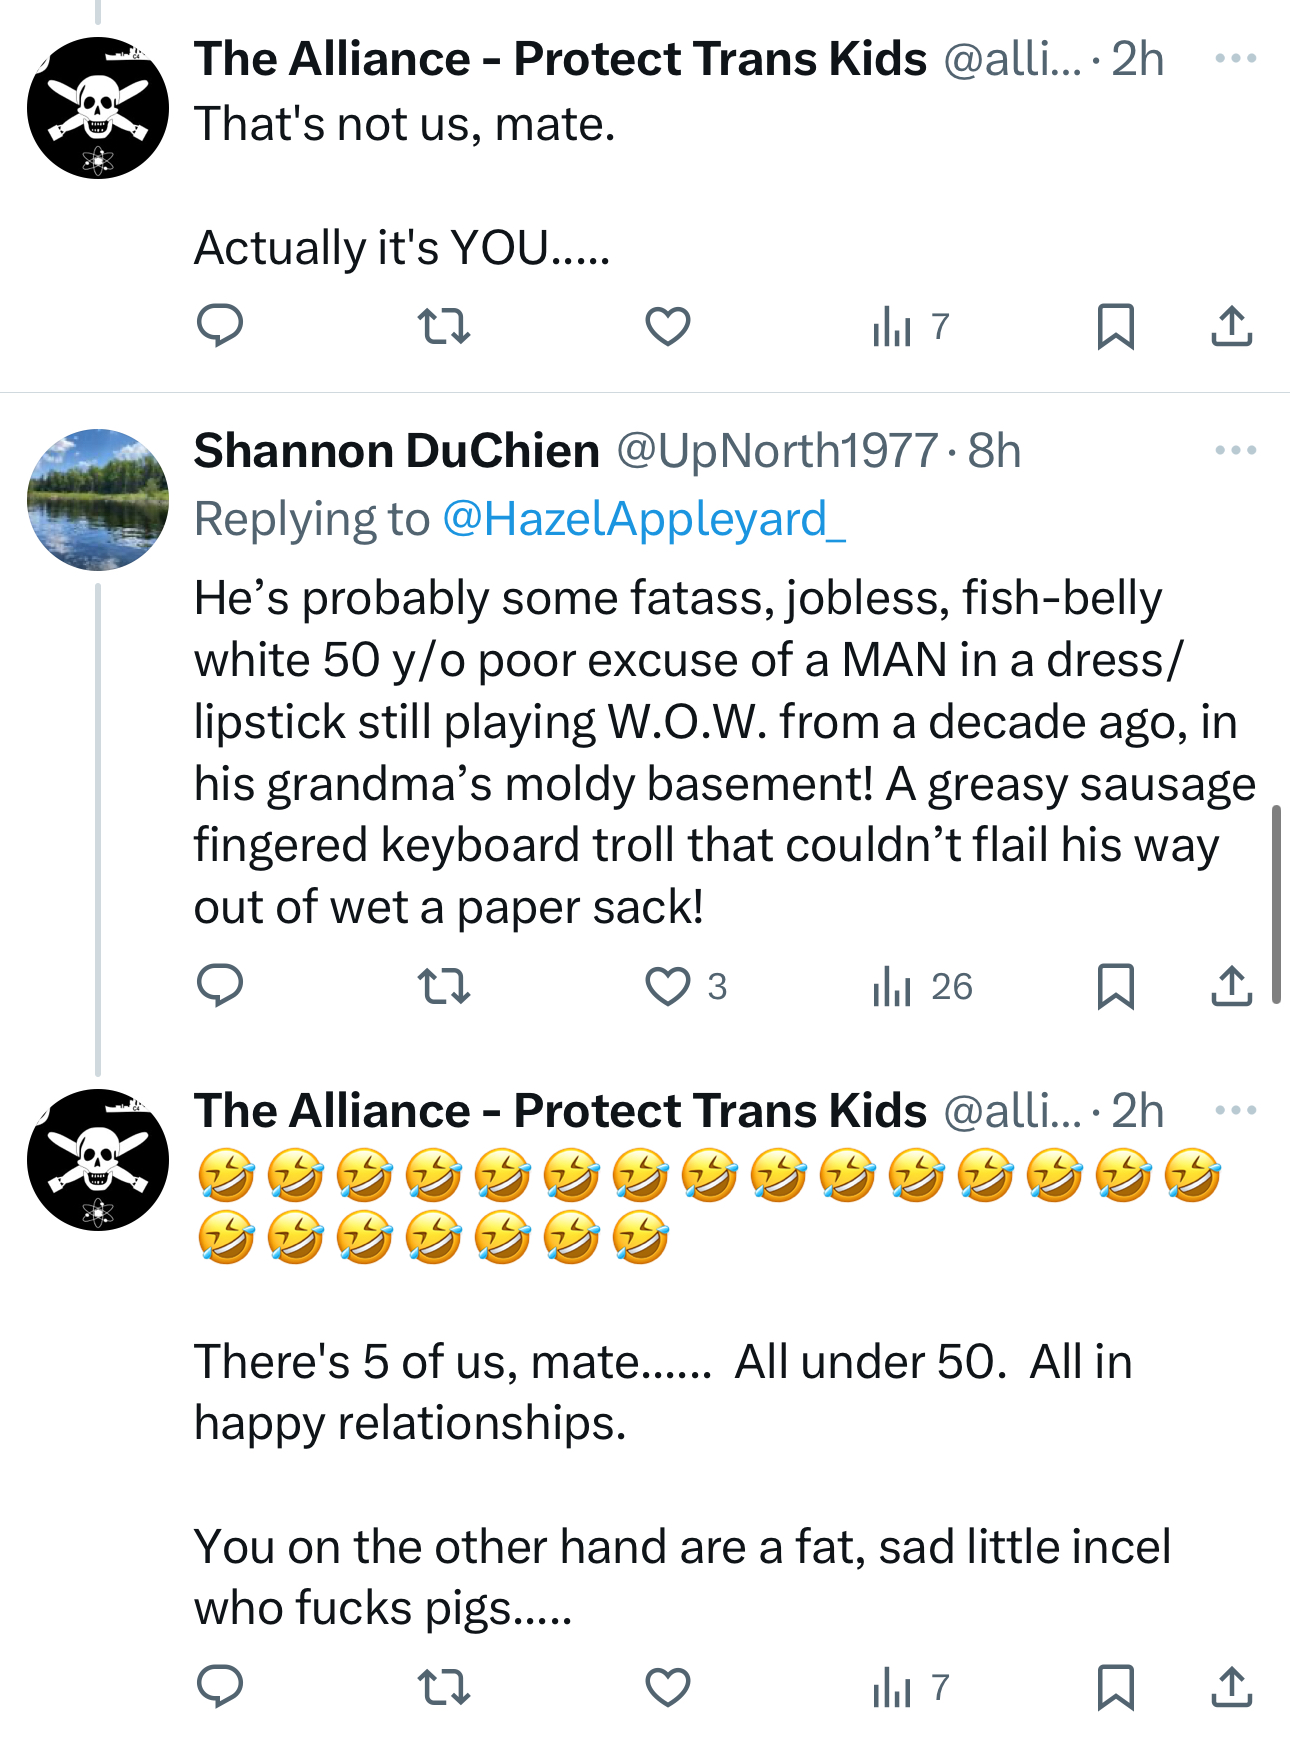
Task: Share Shannon DuChien's tweet
Action: click(x=1231, y=986)
